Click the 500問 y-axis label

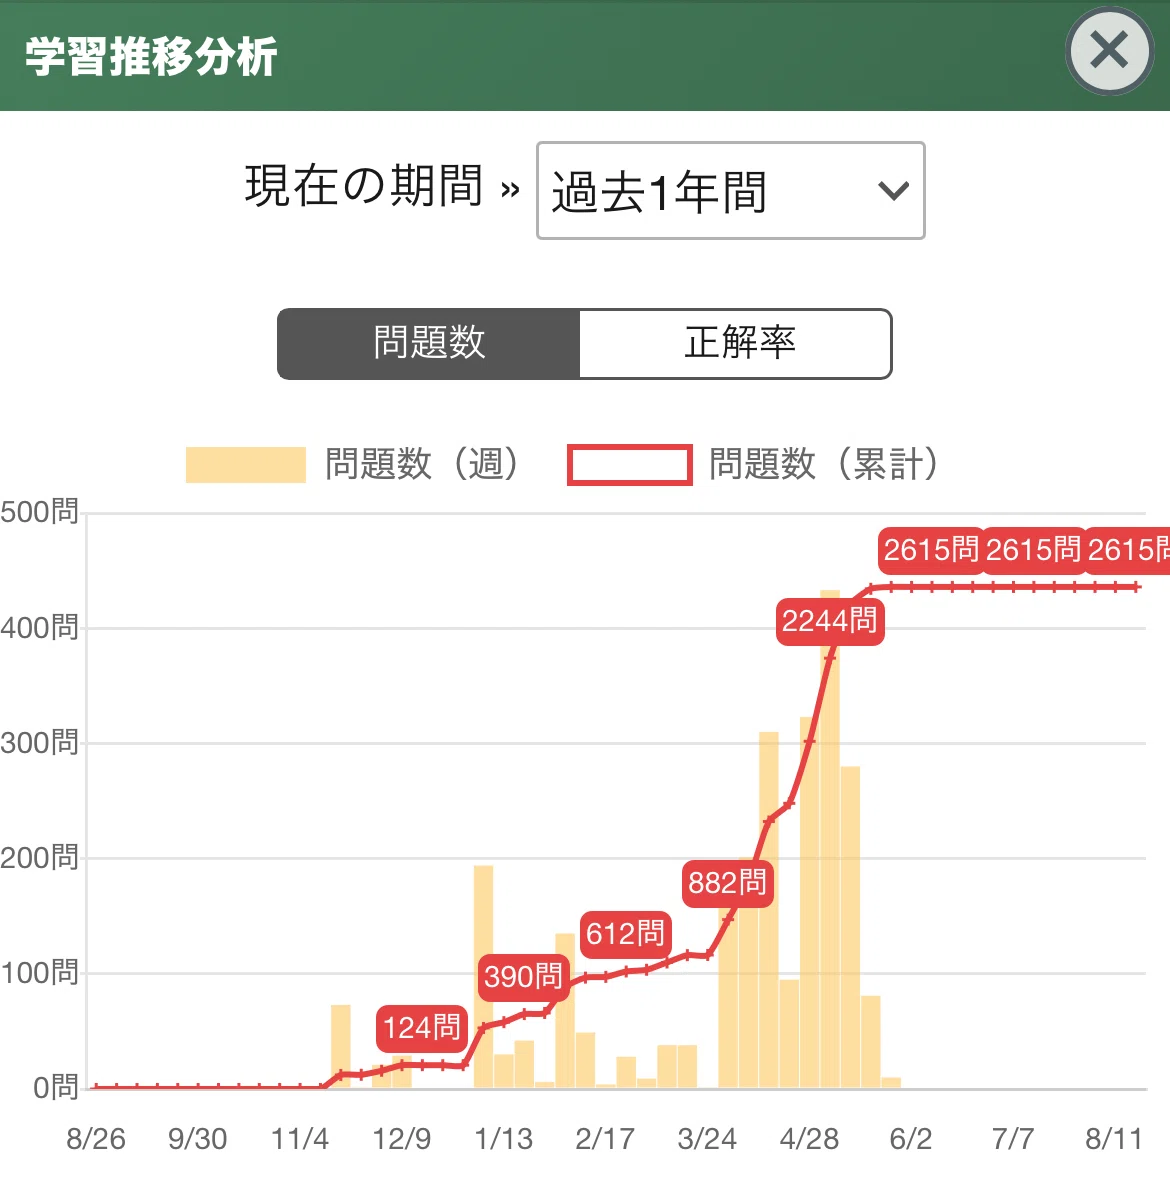pyautogui.click(x=39, y=512)
